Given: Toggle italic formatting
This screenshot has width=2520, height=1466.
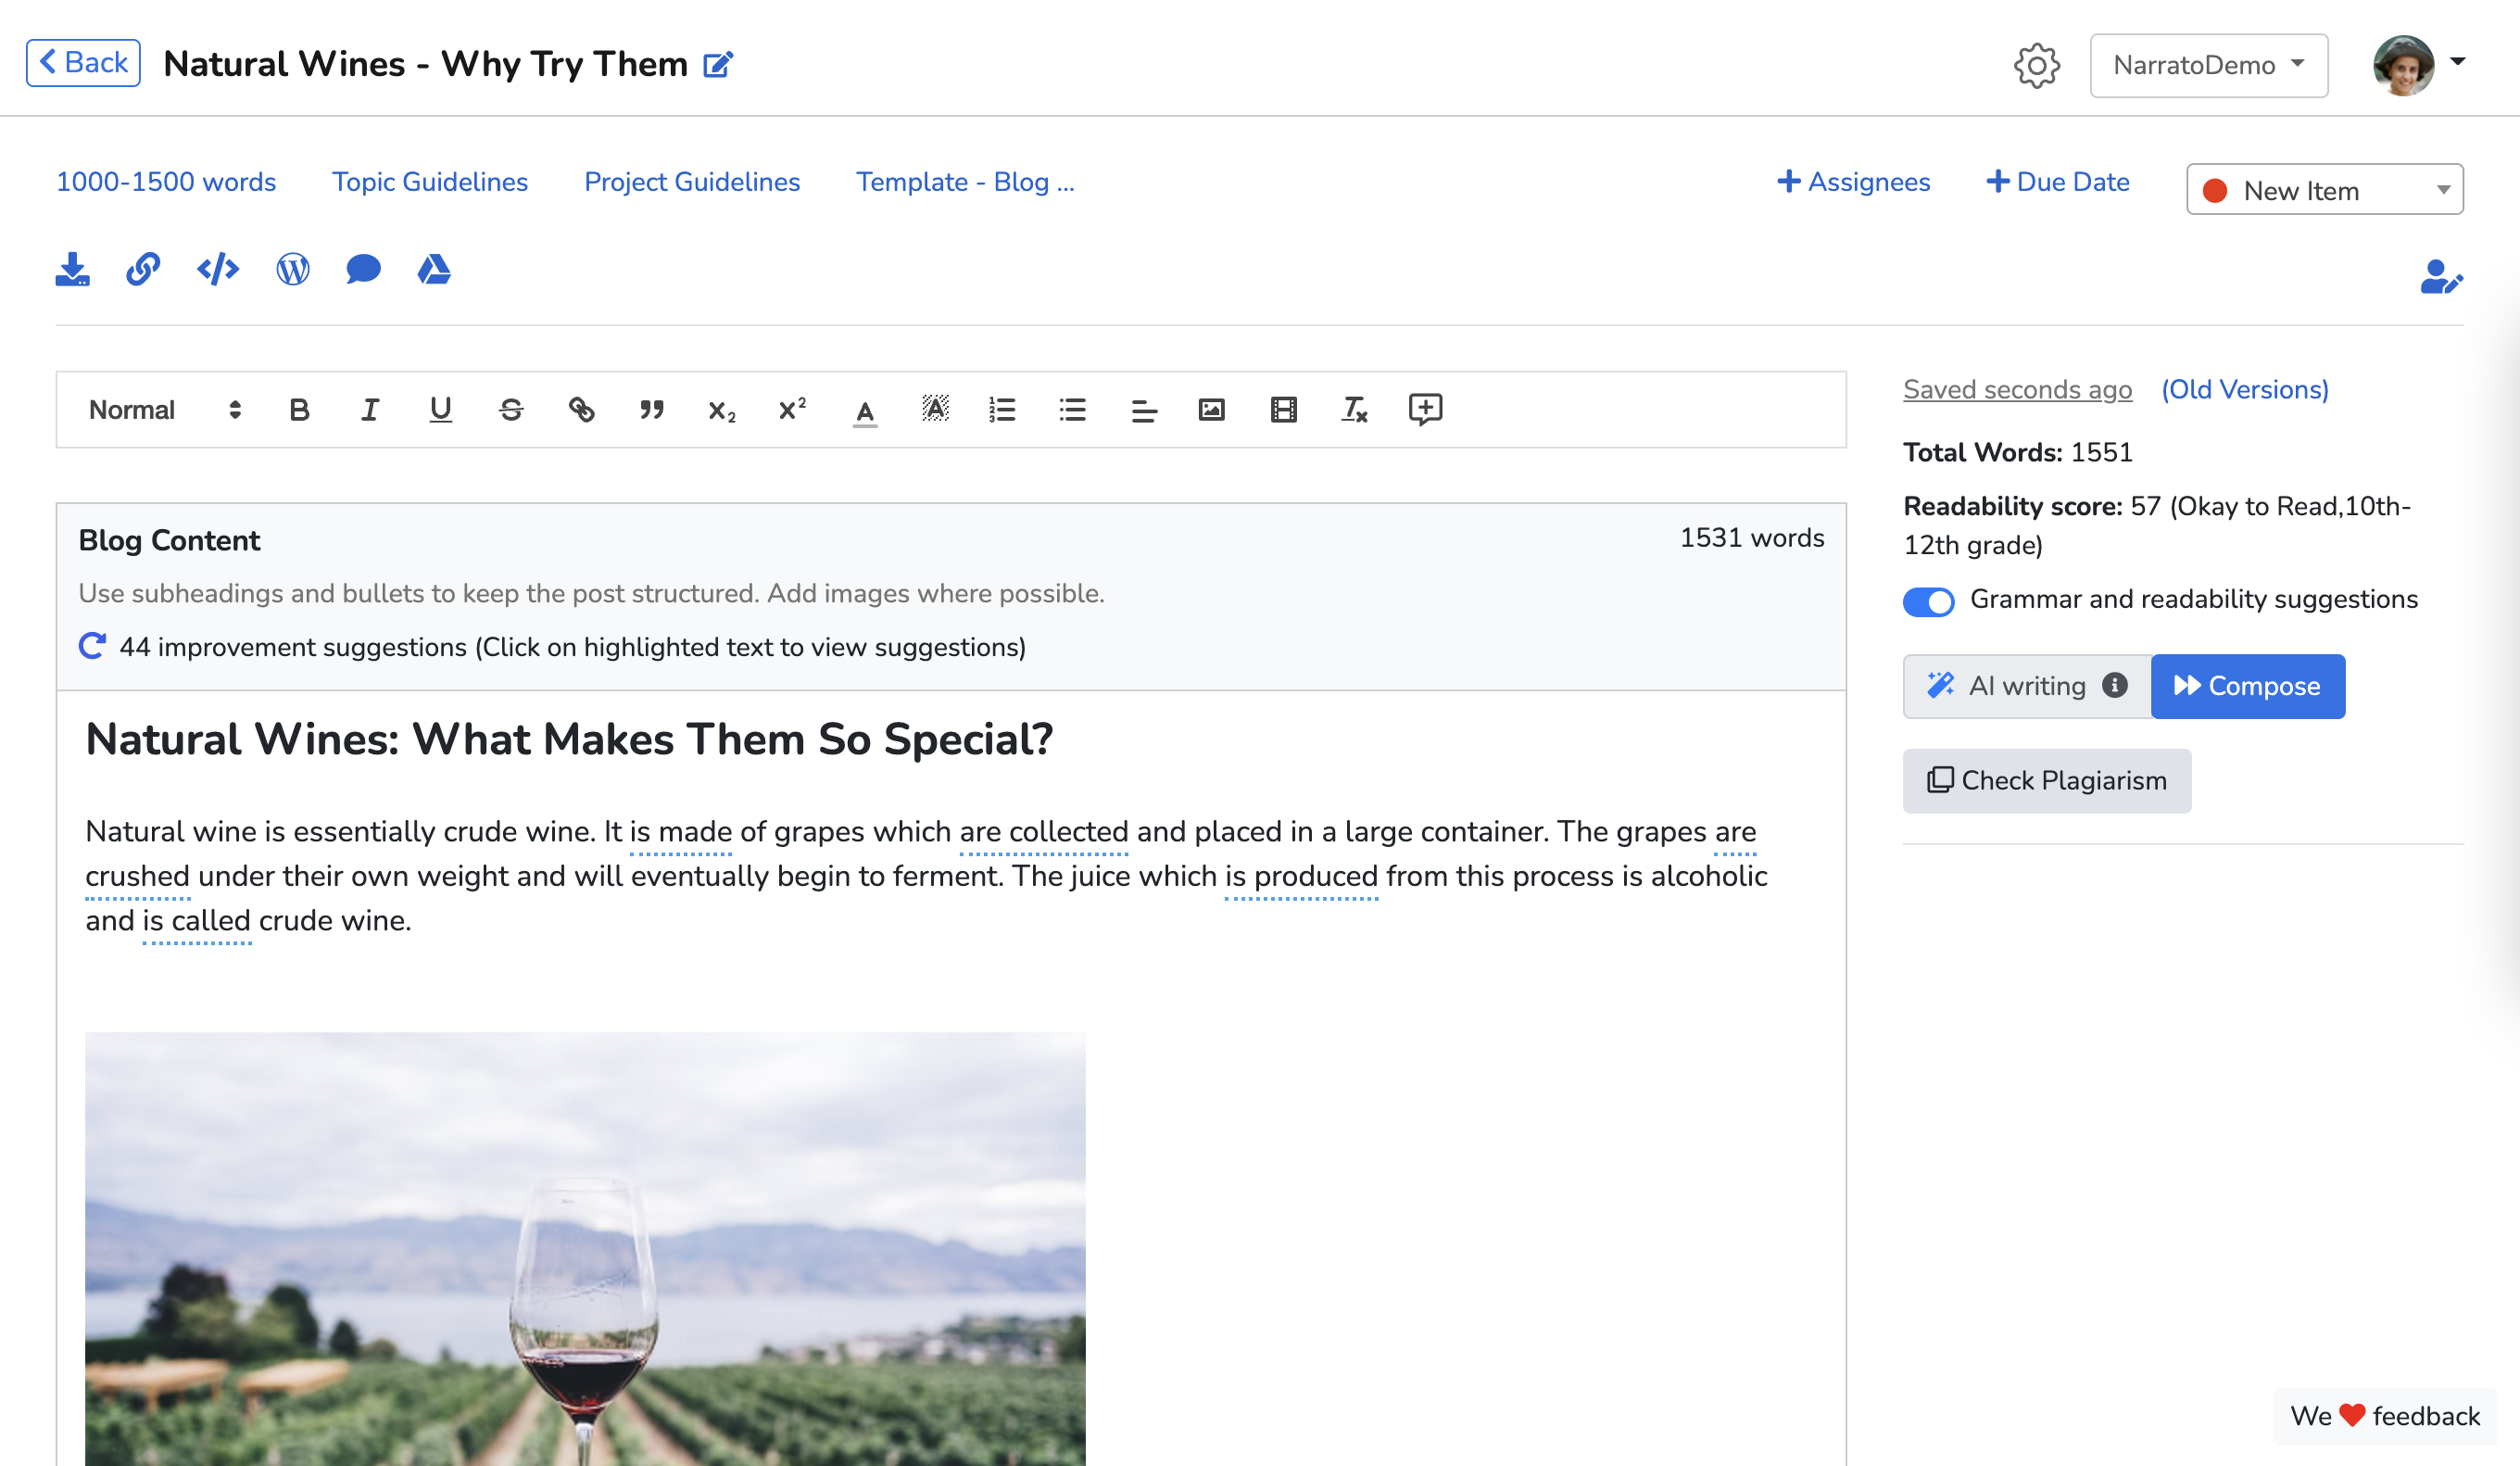Looking at the screenshot, I should pos(370,410).
